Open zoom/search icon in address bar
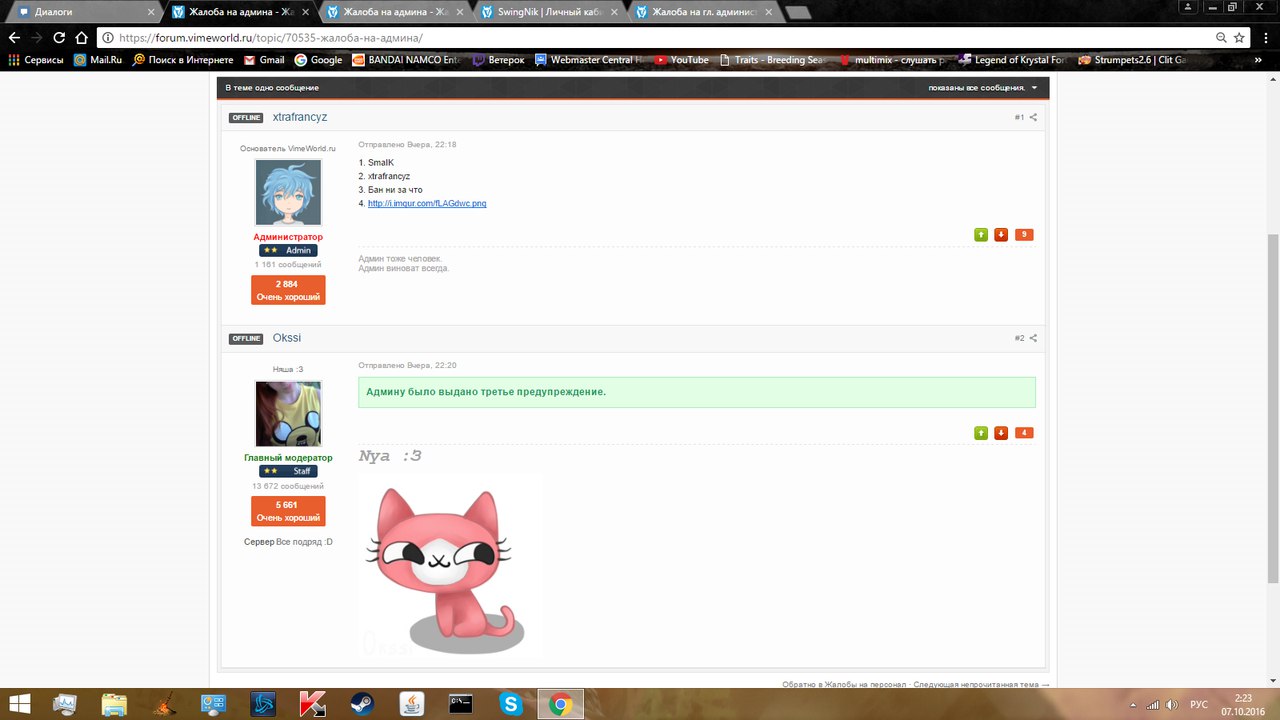Image resolution: width=1280 pixels, height=720 pixels. (x=1220, y=38)
